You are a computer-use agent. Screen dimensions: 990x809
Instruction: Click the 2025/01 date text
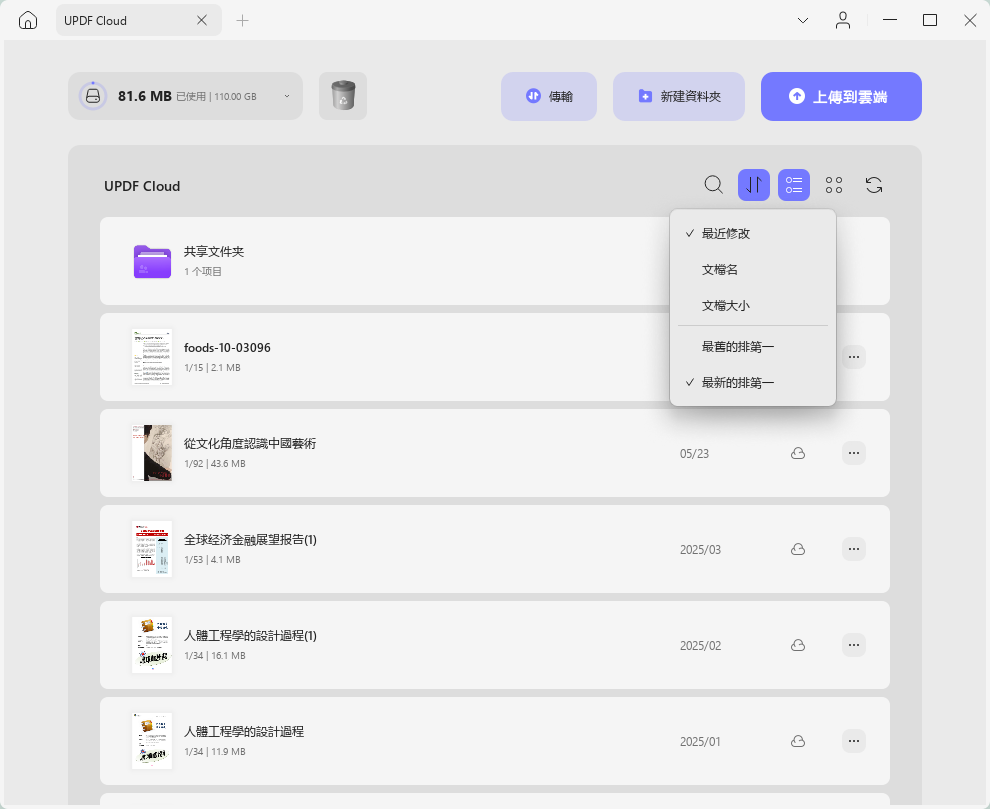(x=700, y=742)
